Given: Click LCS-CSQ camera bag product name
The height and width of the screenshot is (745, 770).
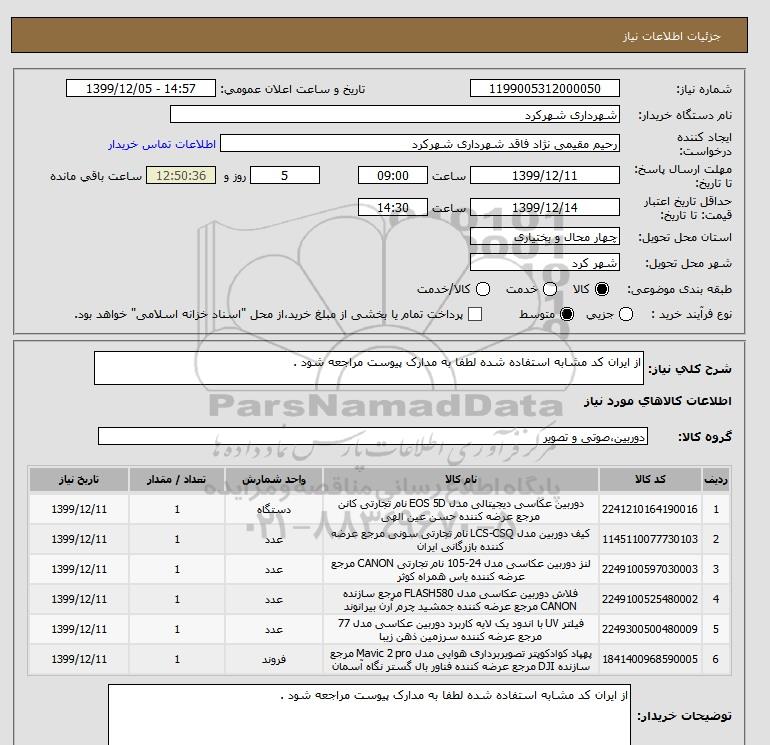Looking at the screenshot, I should tap(461, 540).
